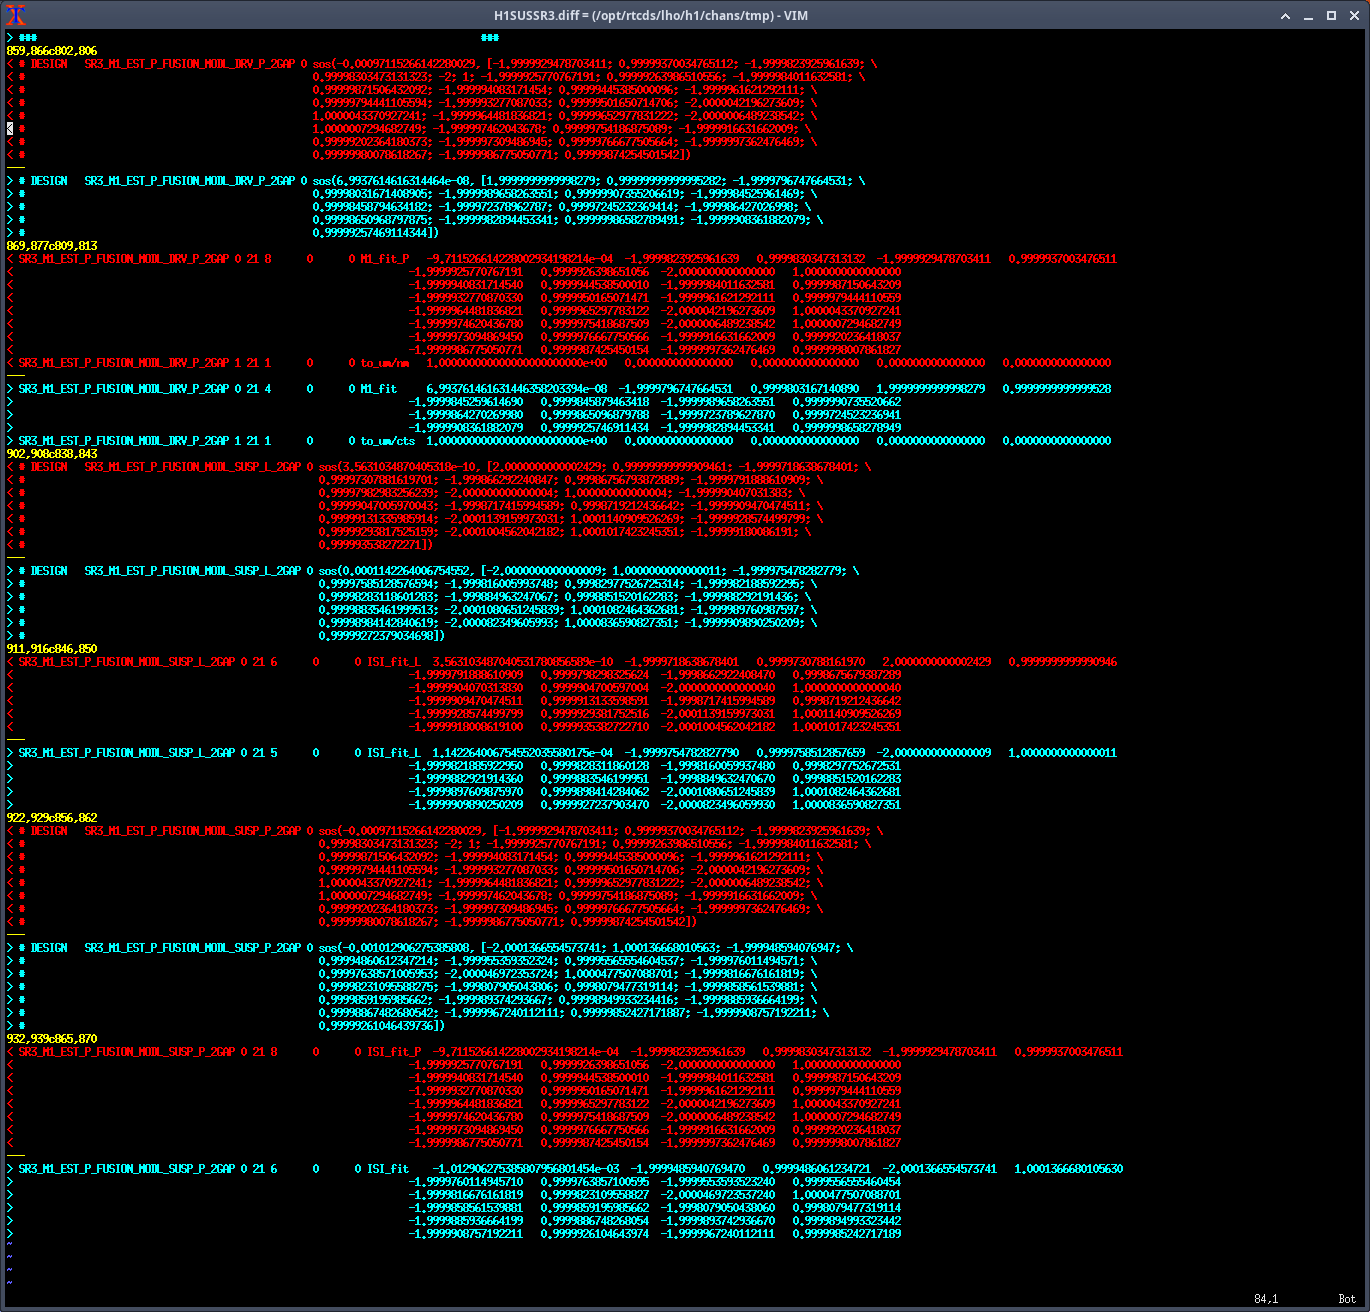
Task: Minimize the VIM terminal window
Action: (1309, 16)
